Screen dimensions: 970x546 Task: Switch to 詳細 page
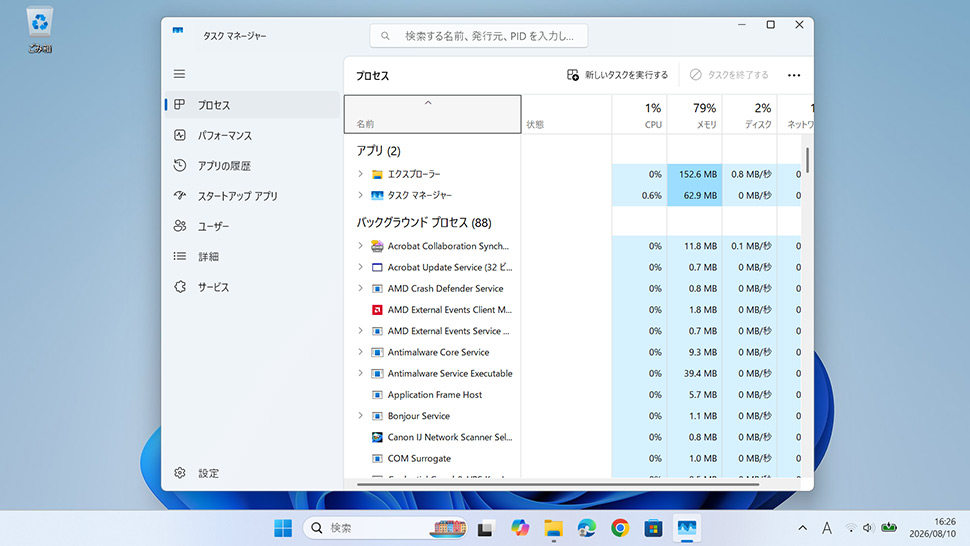click(x=252, y=257)
